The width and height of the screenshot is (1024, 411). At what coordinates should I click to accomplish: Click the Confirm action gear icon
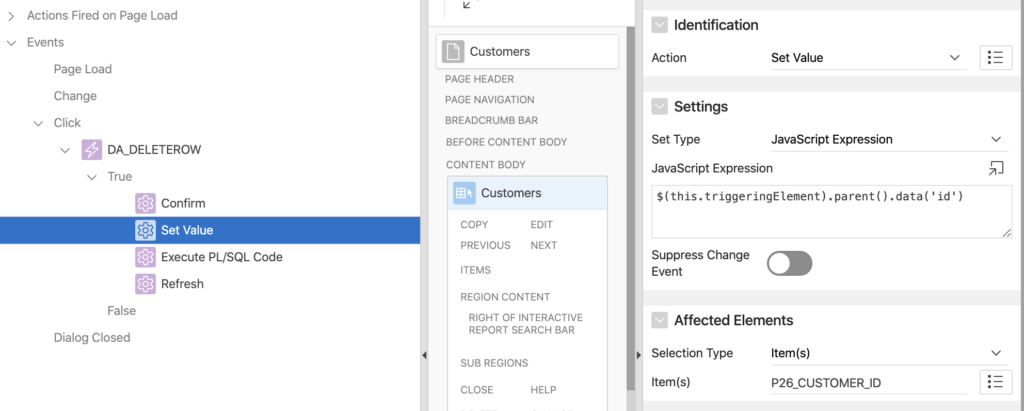click(145, 203)
